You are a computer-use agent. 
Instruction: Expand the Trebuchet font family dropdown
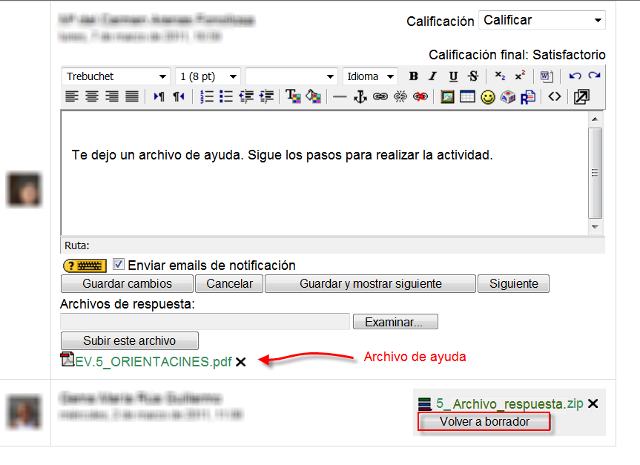click(x=116, y=77)
